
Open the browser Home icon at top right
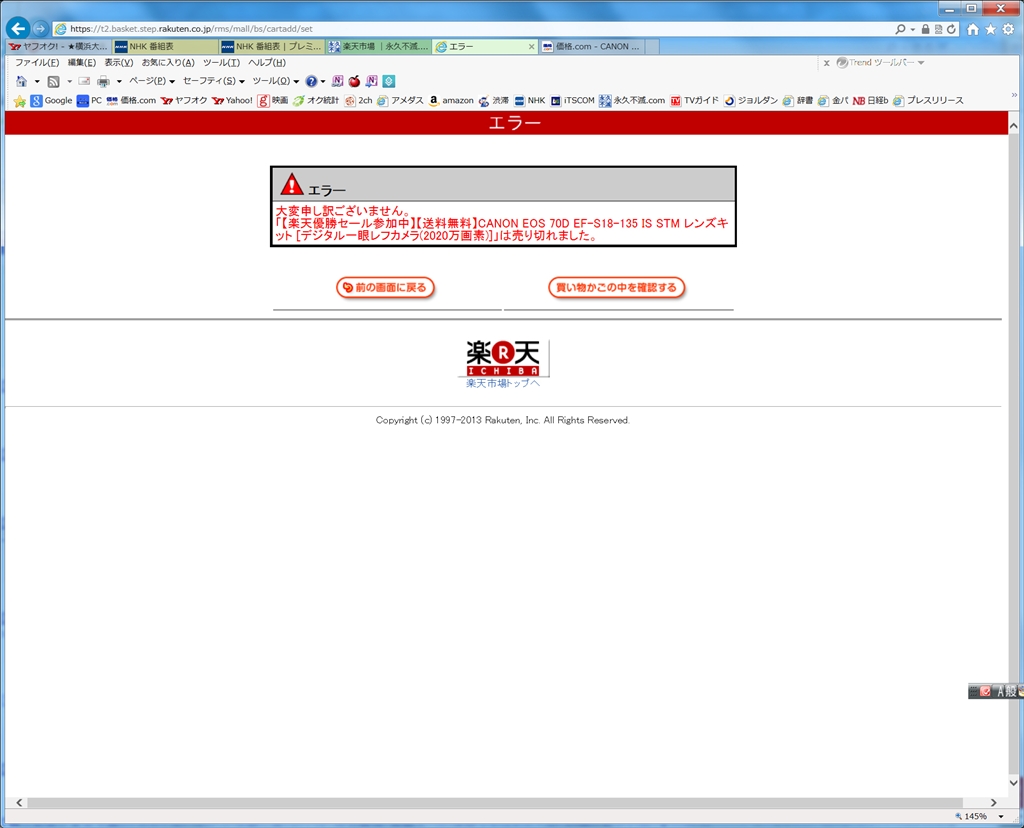(973, 29)
